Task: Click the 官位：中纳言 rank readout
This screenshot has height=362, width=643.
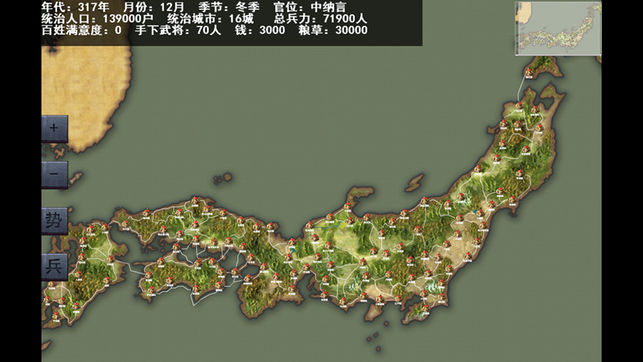Action: (310, 7)
